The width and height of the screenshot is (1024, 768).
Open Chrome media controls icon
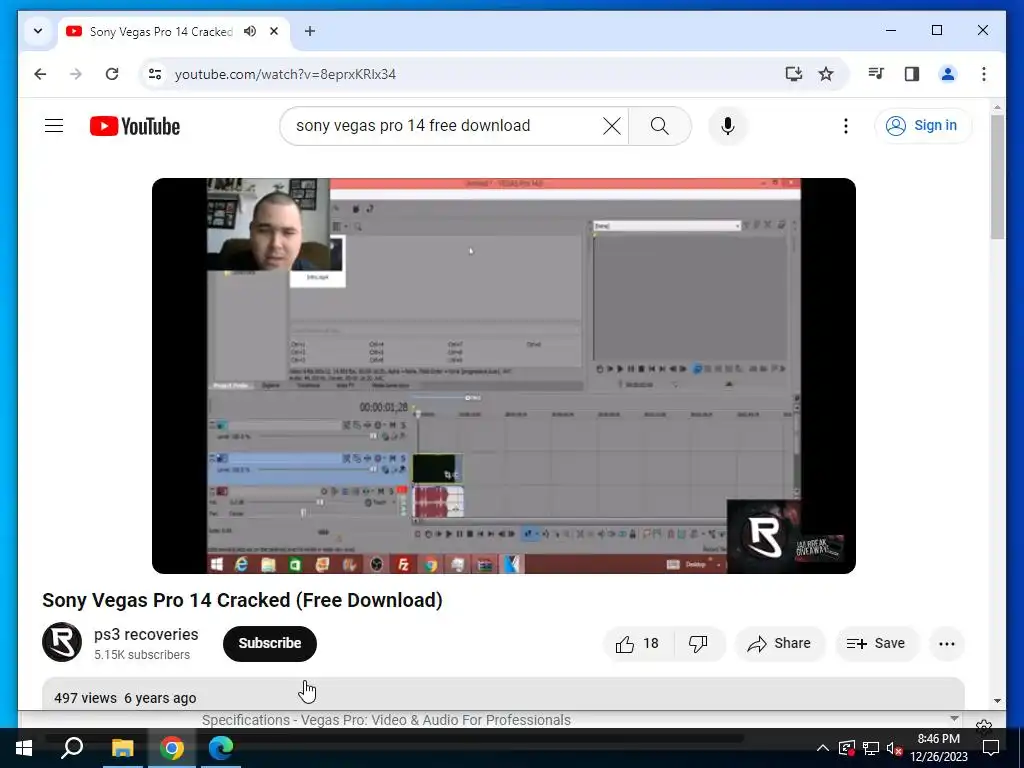pyautogui.click(x=876, y=74)
